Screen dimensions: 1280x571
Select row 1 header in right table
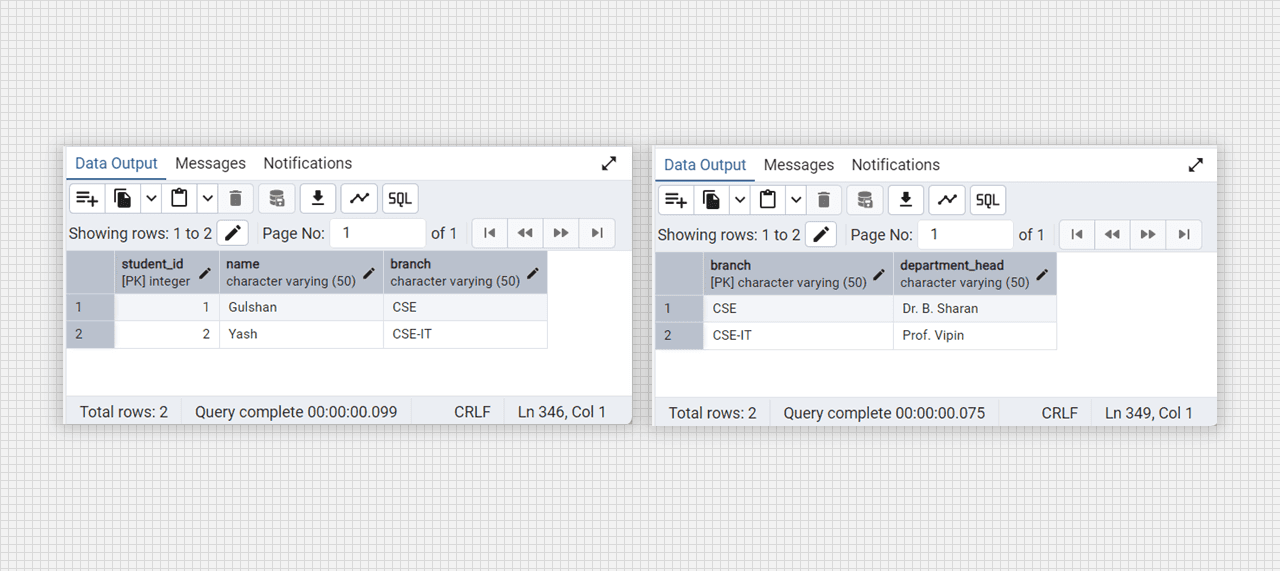680,308
